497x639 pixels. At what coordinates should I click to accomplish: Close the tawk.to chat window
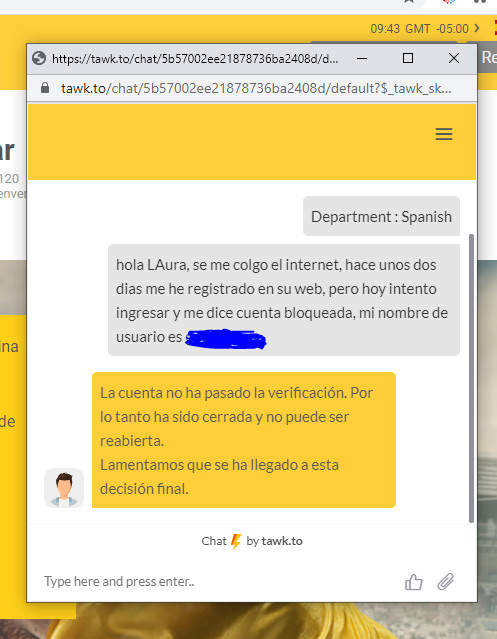(454, 58)
